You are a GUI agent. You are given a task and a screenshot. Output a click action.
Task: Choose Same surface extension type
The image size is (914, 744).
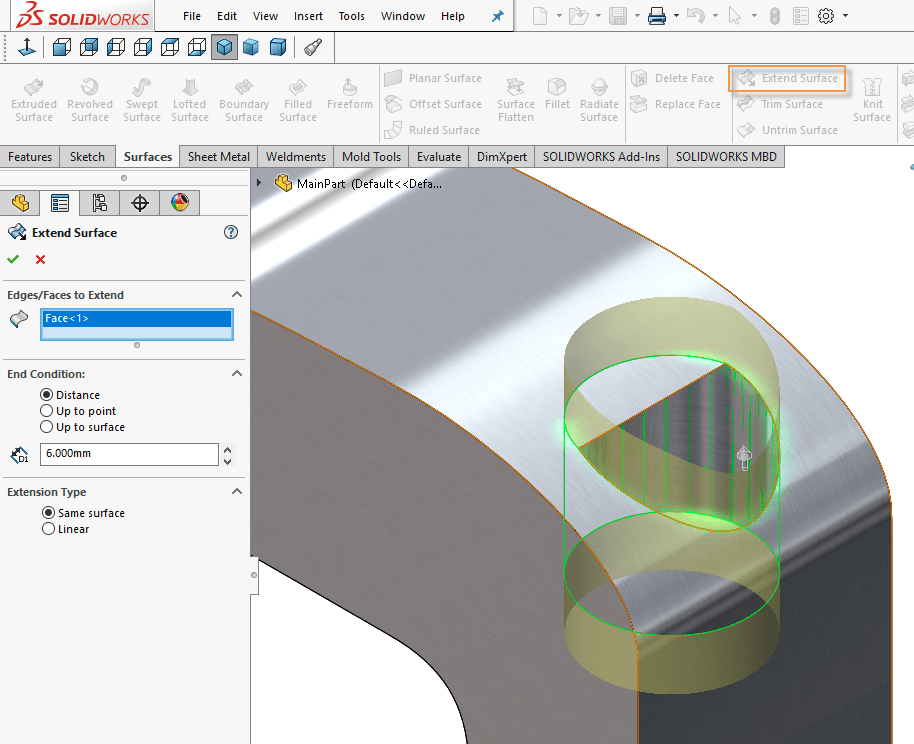(x=48, y=513)
